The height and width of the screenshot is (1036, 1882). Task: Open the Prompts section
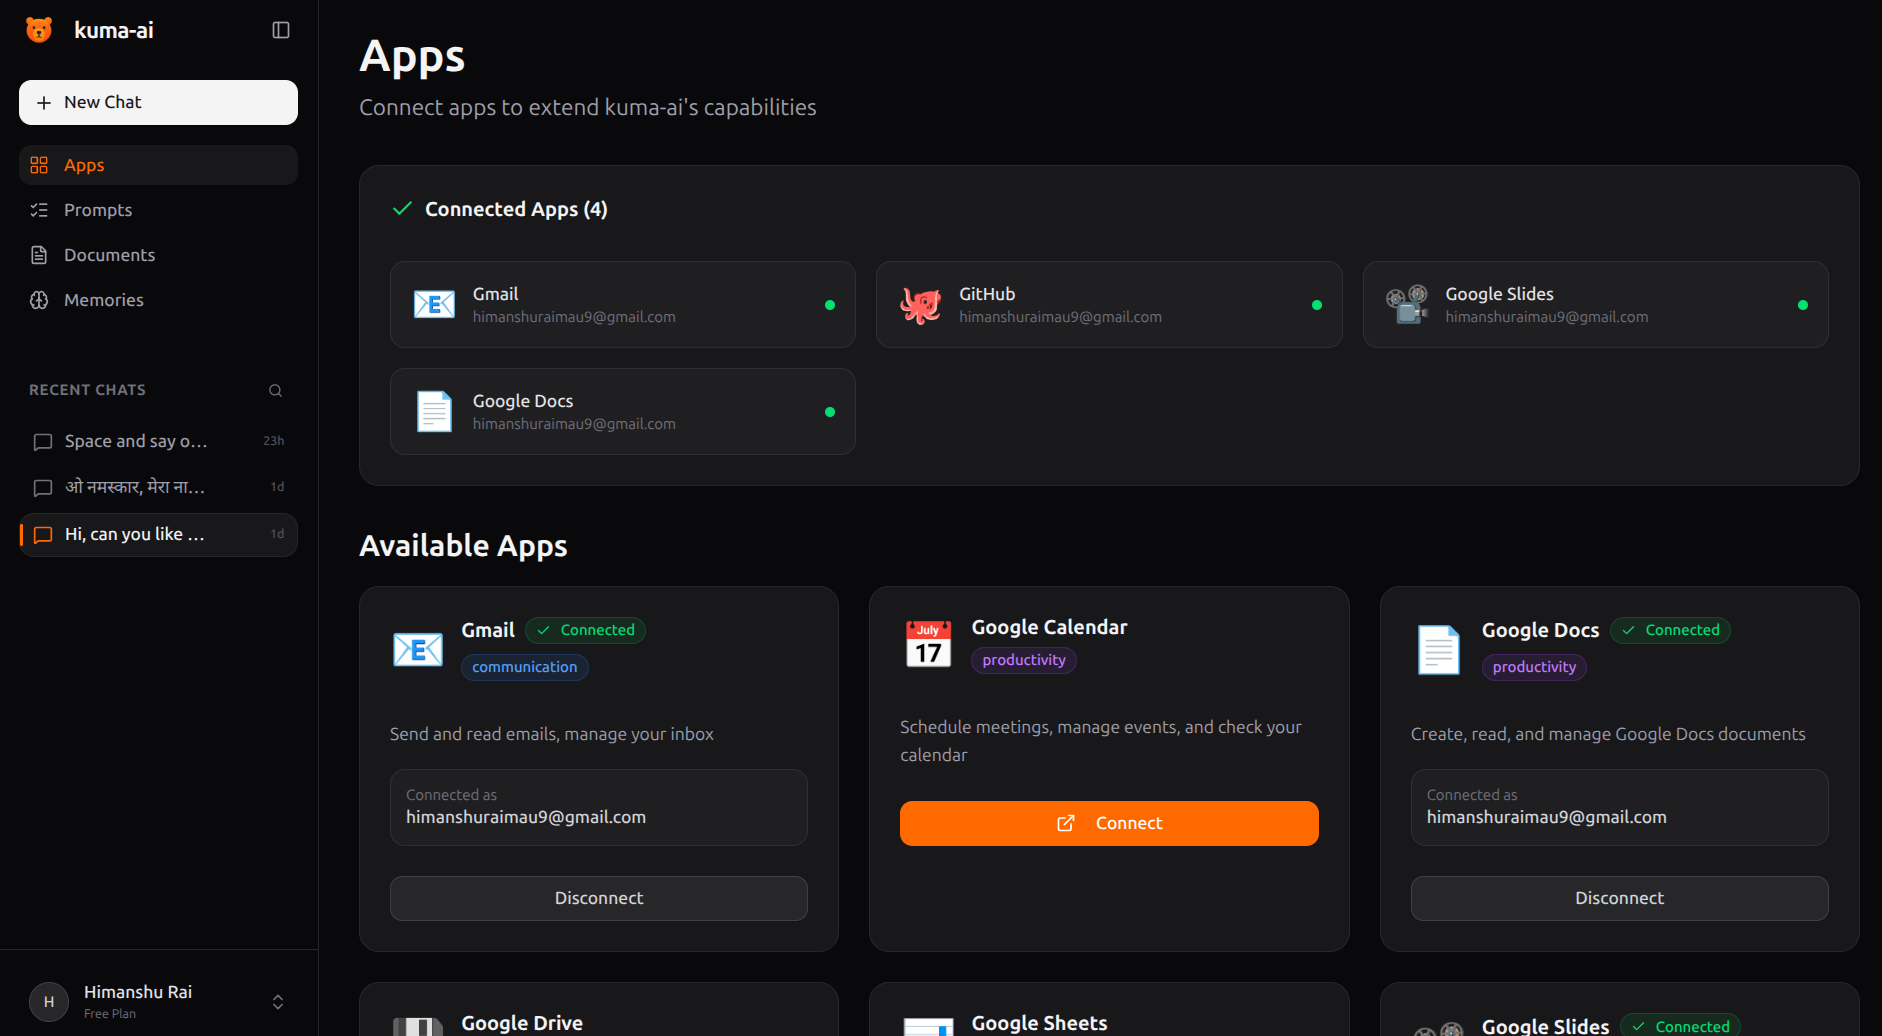pos(98,210)
